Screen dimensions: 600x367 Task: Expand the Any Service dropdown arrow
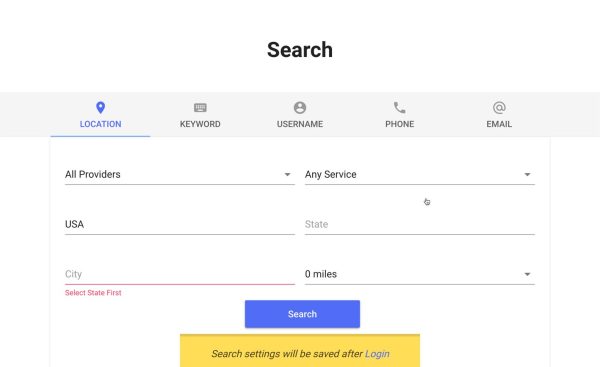pyautogui.click(x=527, y=175)
